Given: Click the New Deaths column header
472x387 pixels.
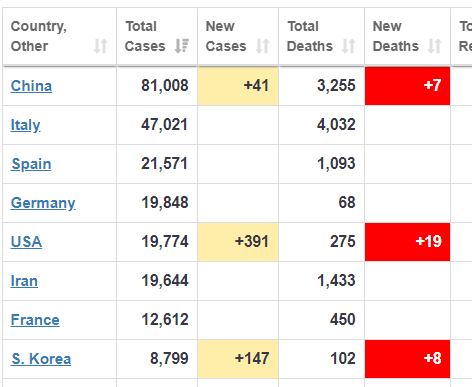Looking at the screenshot, I should (407, 36).
